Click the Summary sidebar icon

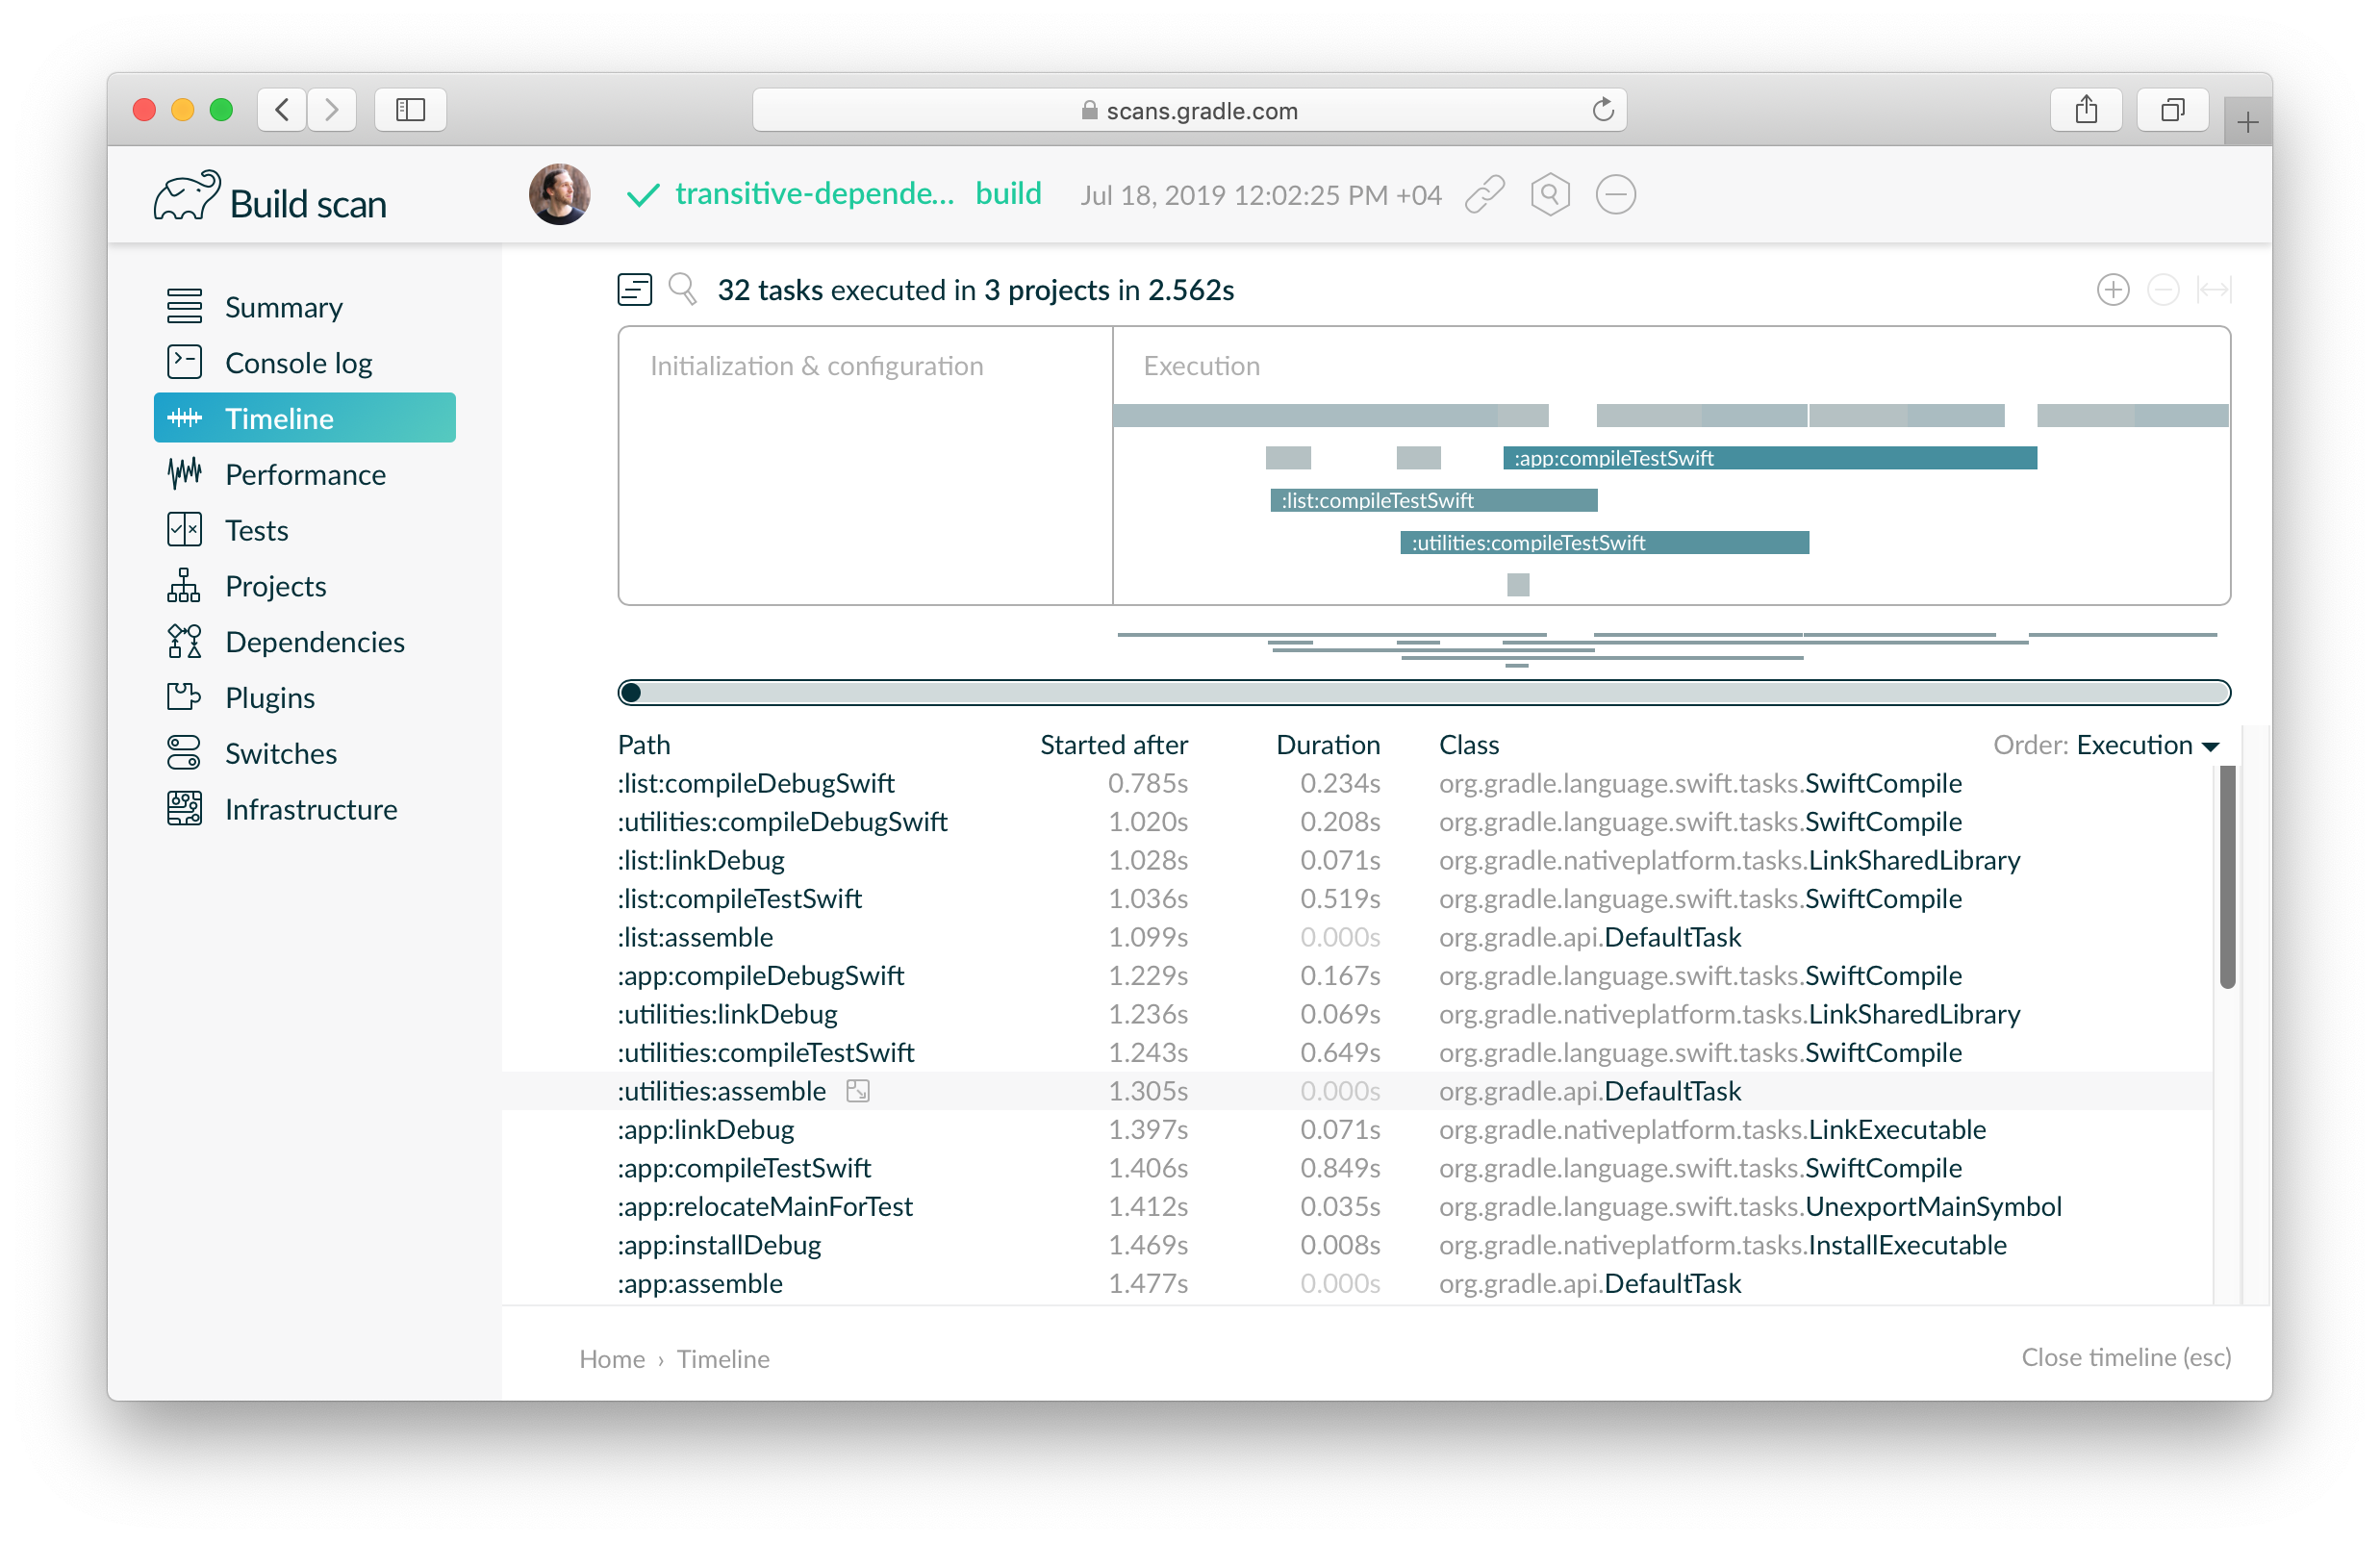[186, 307]
